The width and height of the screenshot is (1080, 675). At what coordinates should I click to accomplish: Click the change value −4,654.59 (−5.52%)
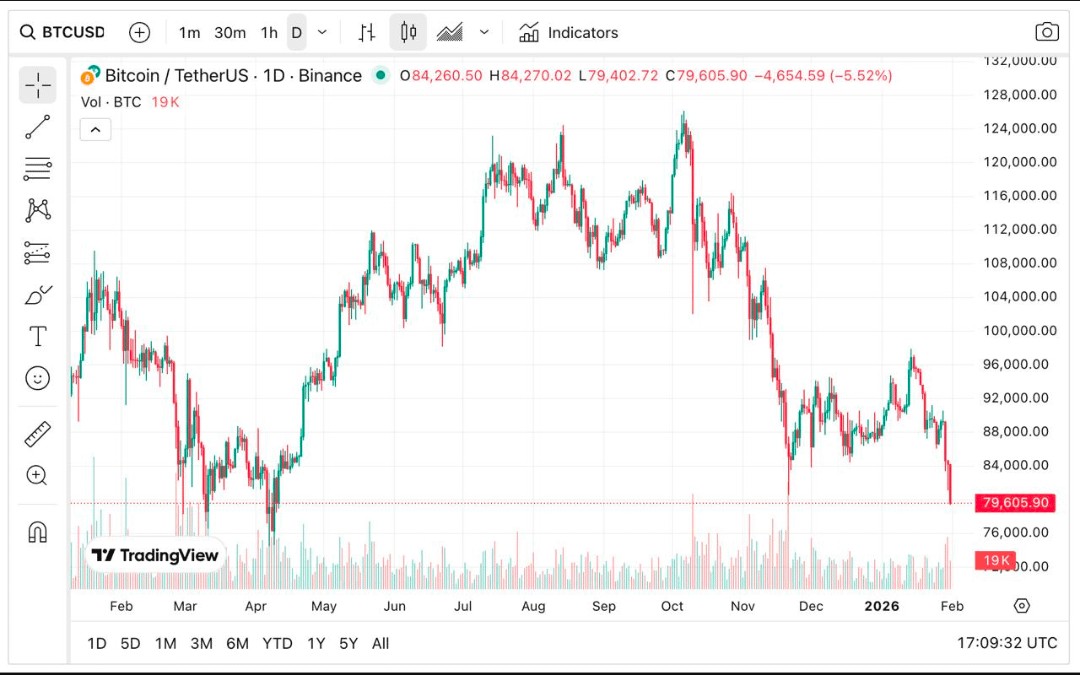[823, 75]
